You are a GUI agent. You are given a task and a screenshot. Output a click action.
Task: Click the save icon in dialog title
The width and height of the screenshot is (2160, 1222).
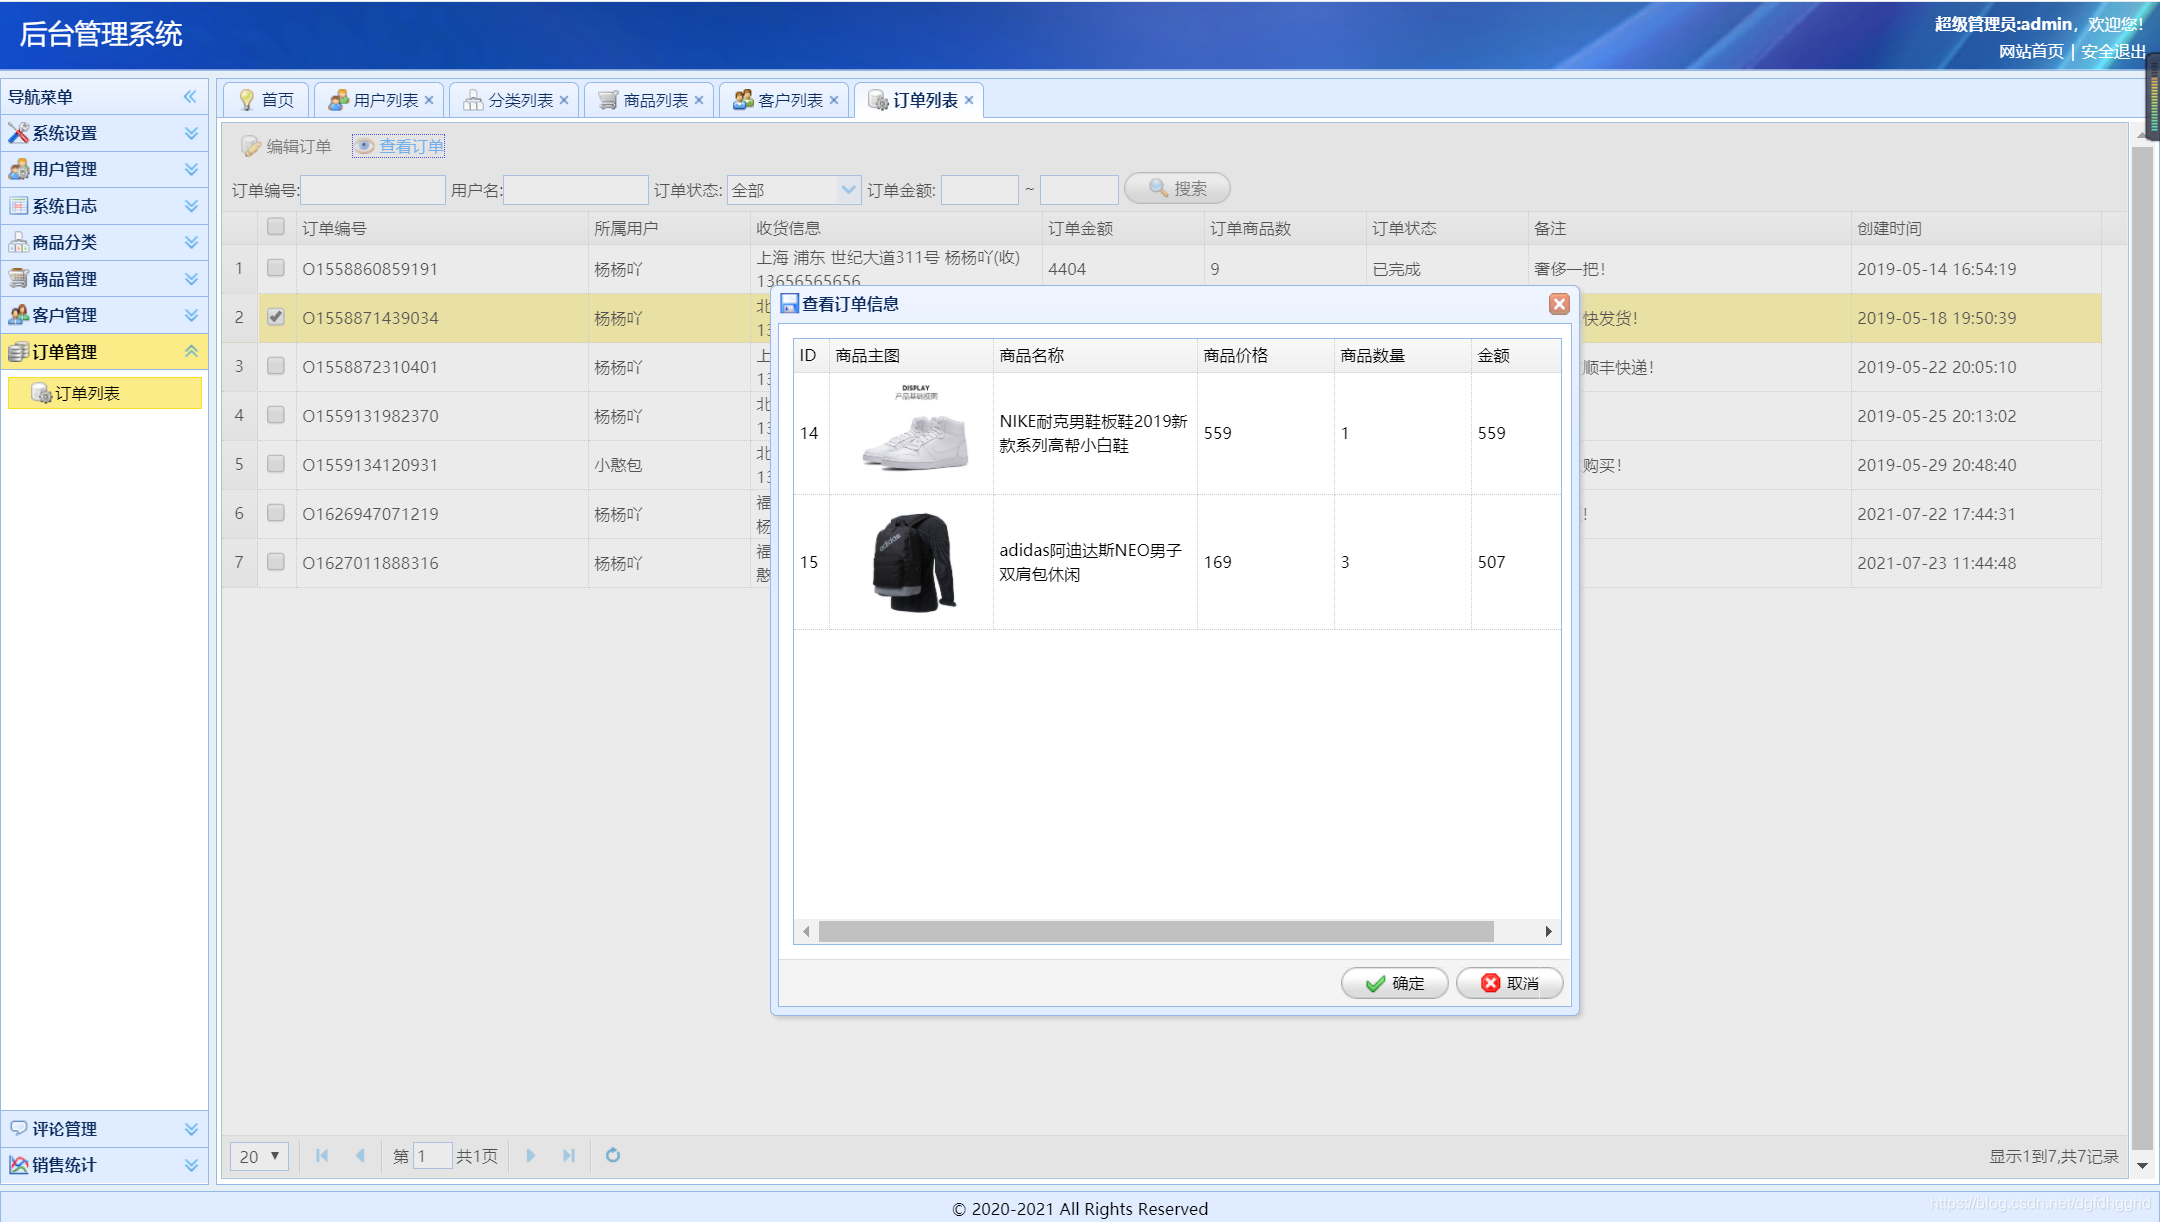pos(790,304)
